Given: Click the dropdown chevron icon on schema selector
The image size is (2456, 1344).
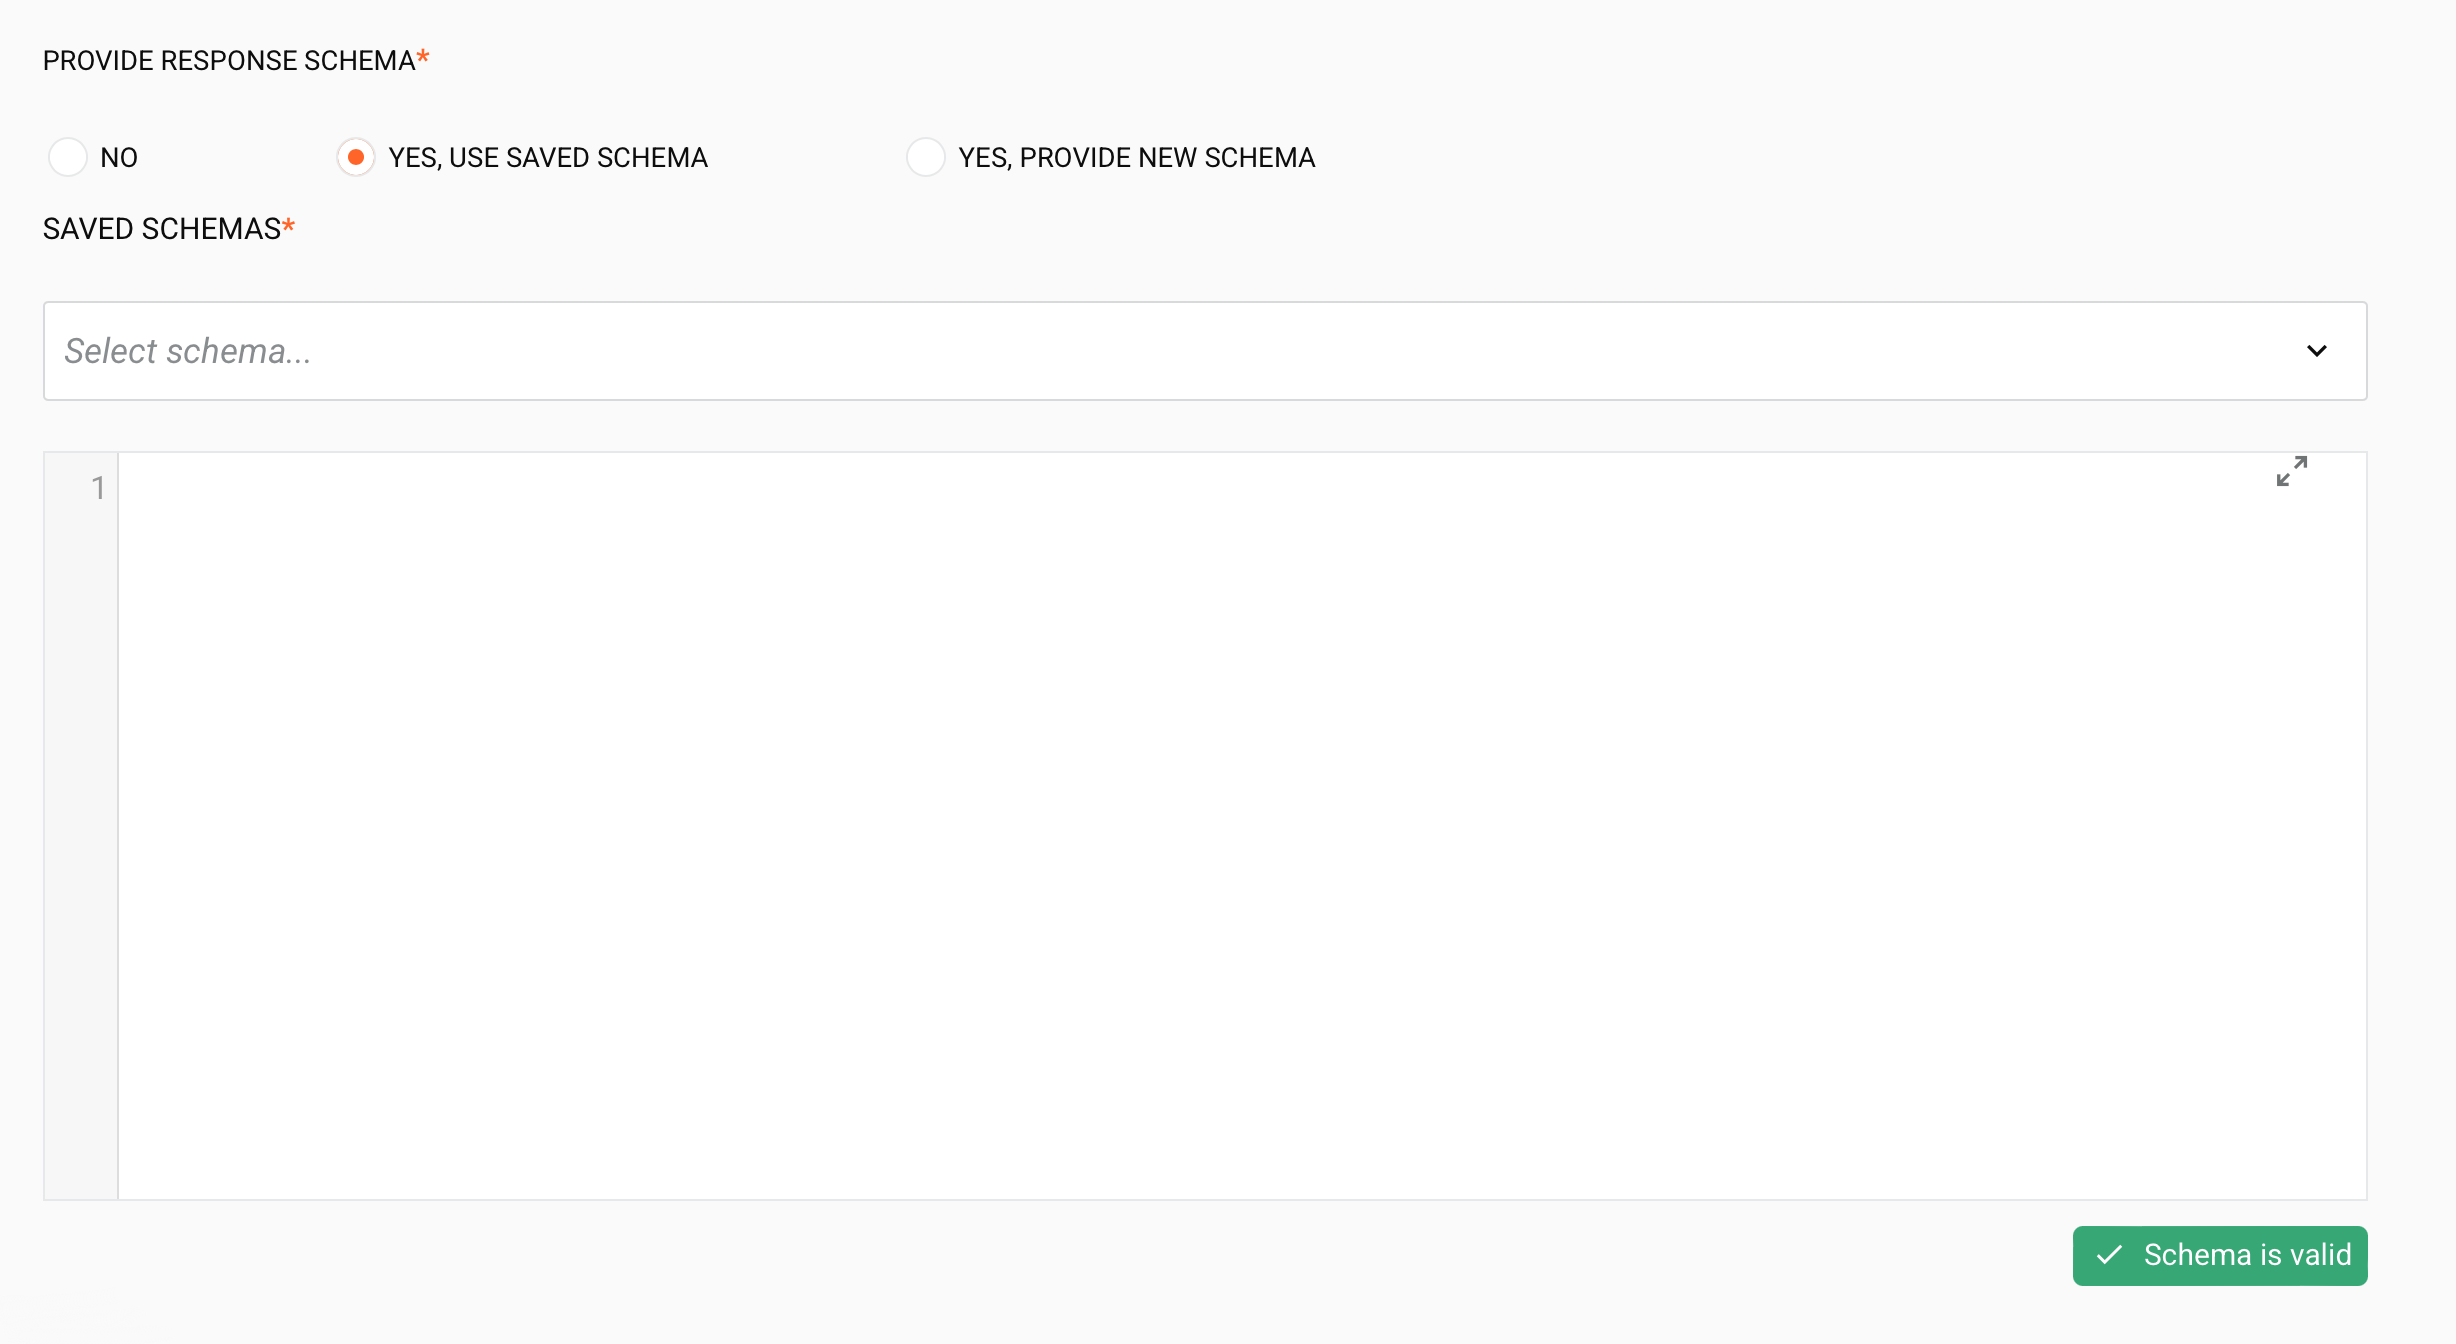Looking at the screenshot, I should [2318, 351].
